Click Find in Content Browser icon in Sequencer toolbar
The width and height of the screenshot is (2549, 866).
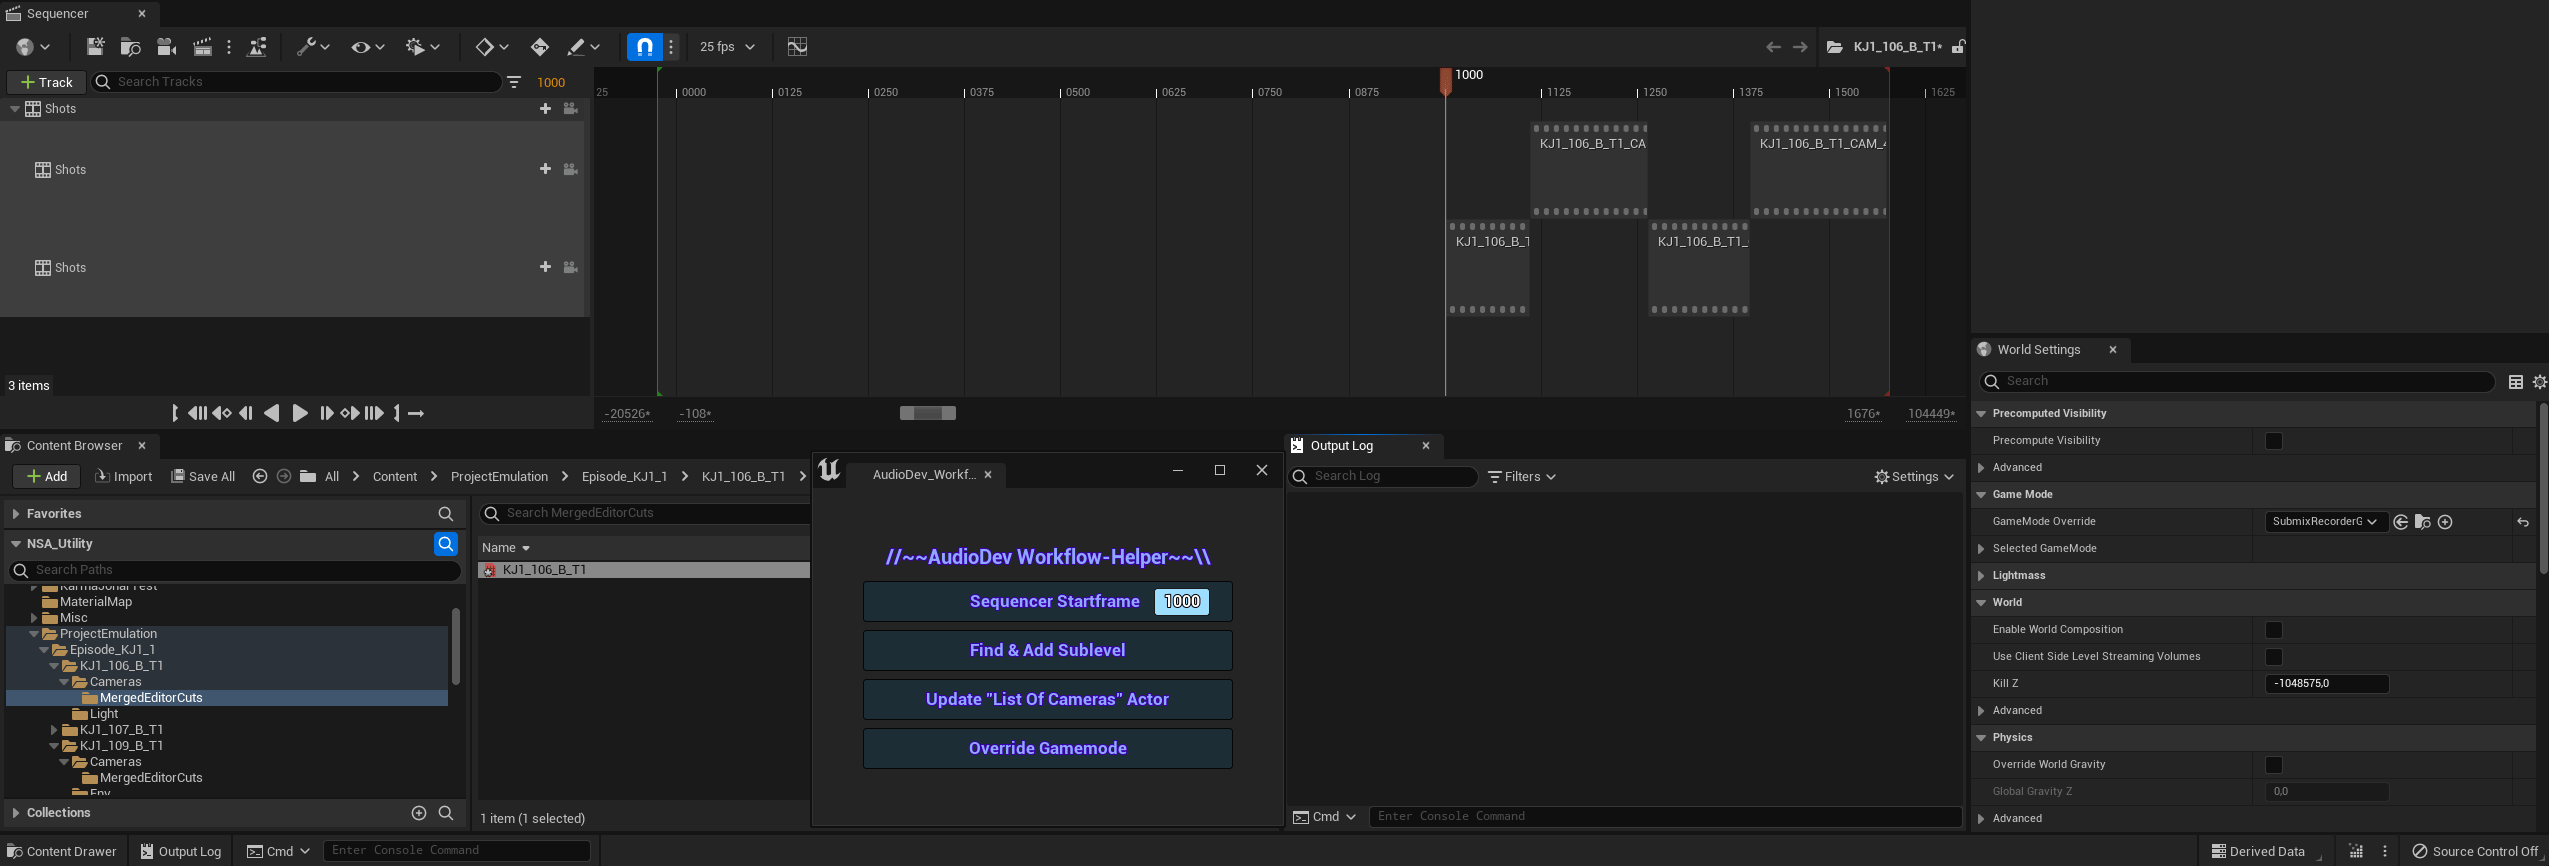point(130,46)
